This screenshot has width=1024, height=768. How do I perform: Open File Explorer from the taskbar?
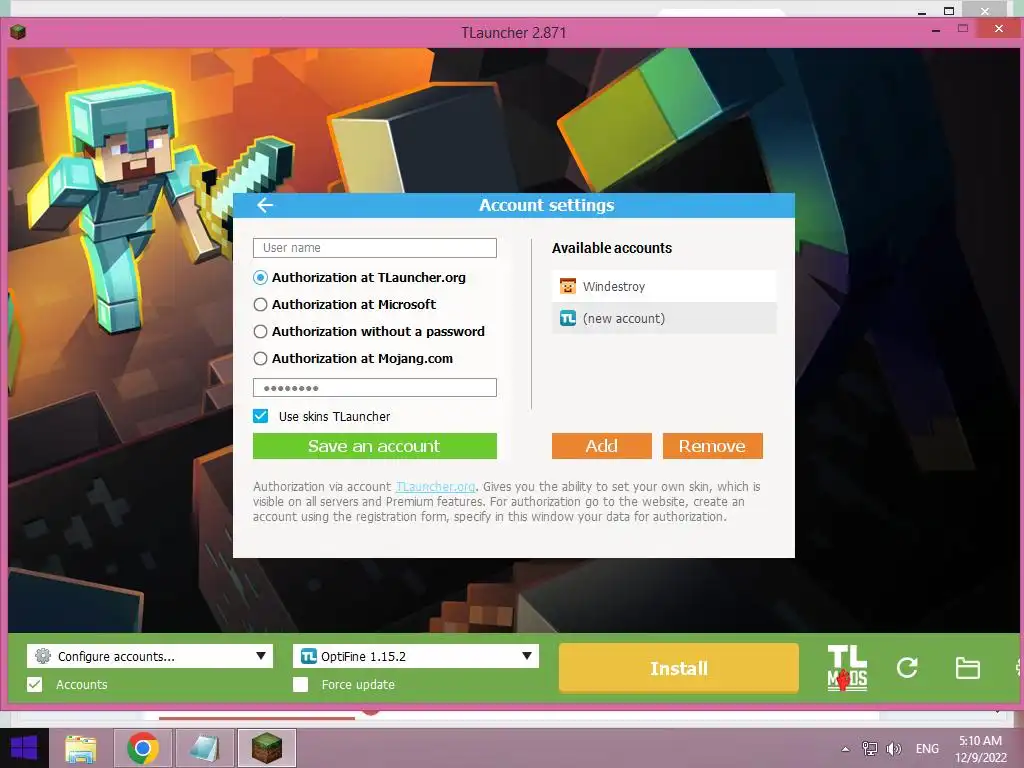pyautogui.click(x=81, y=748)
